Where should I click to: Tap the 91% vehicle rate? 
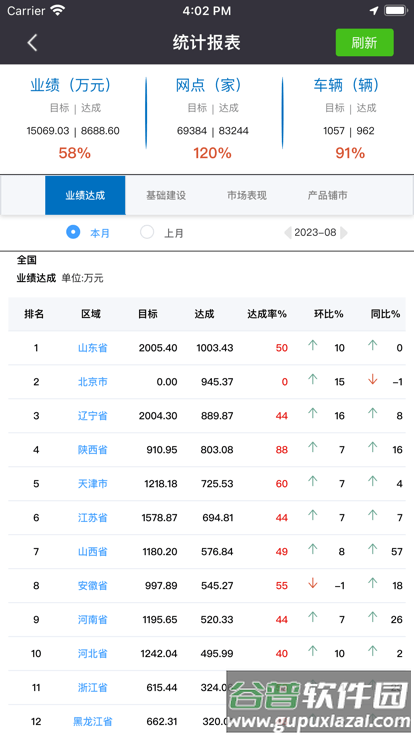tap(350, 153)
